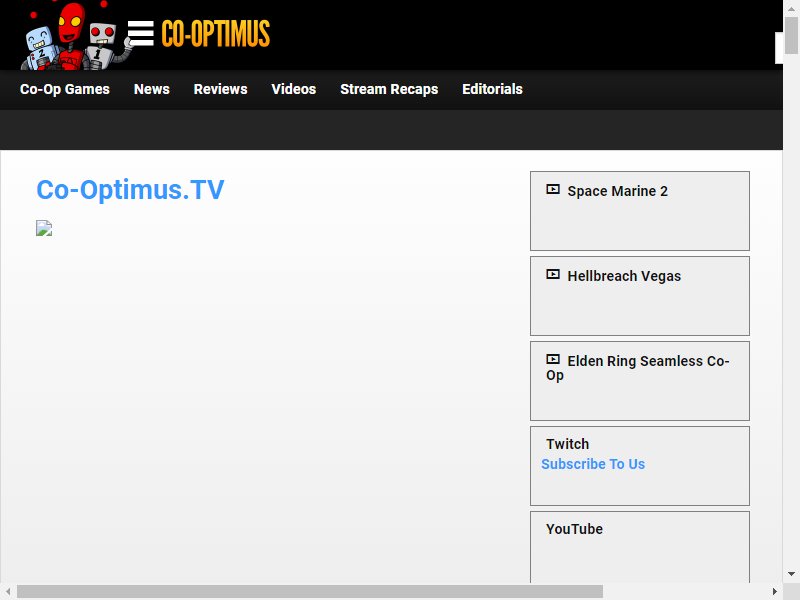
Task: Click video icon beside Space Marine 2
Action: (x=553, y=190)
